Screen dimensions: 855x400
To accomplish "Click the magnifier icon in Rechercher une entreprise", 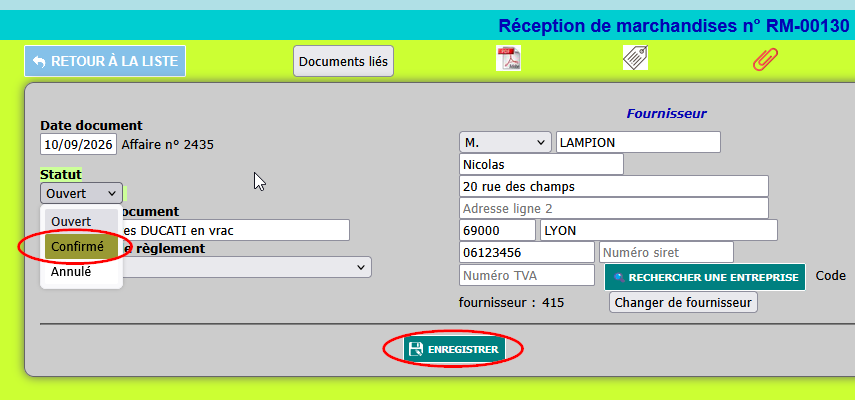I will point(619,277).
